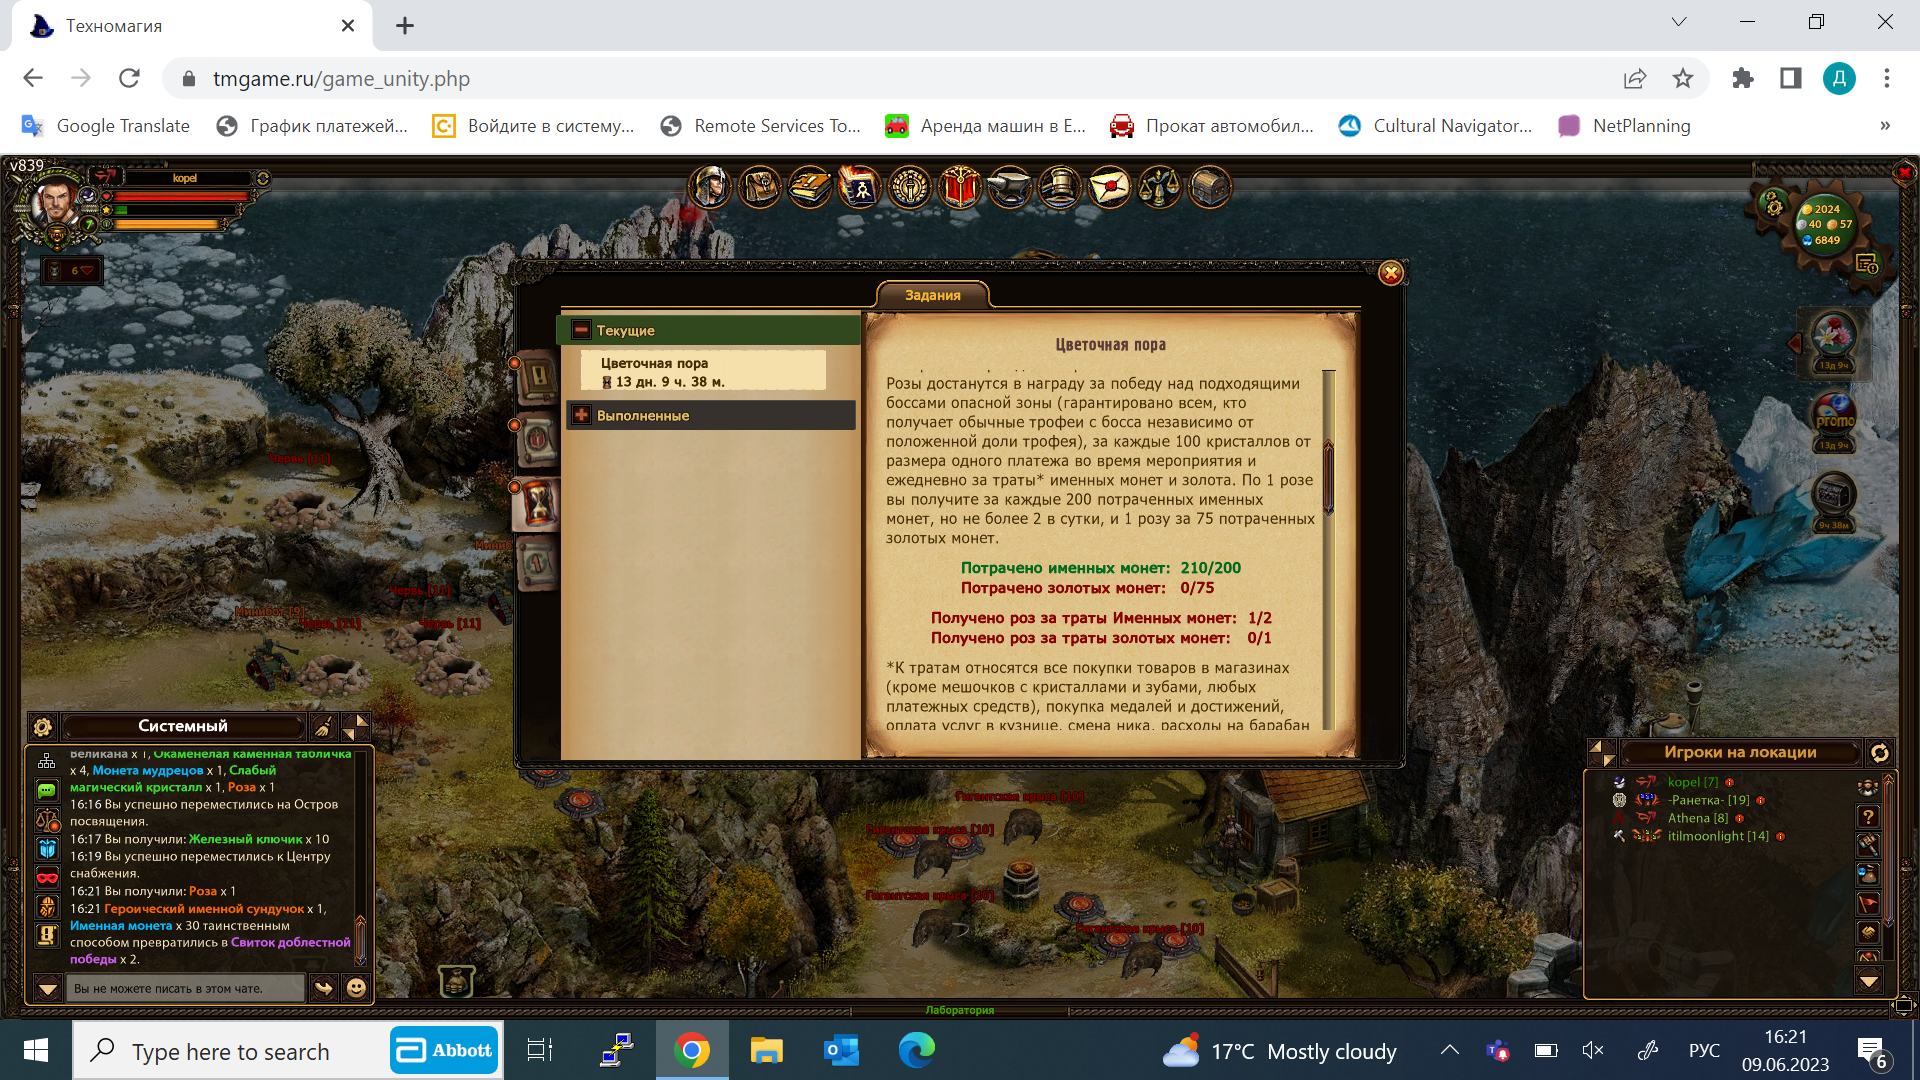This screenshot has width=1920, height=1080.
Task: Select player Athena [8] in list
Action: tap(1698, 818)
